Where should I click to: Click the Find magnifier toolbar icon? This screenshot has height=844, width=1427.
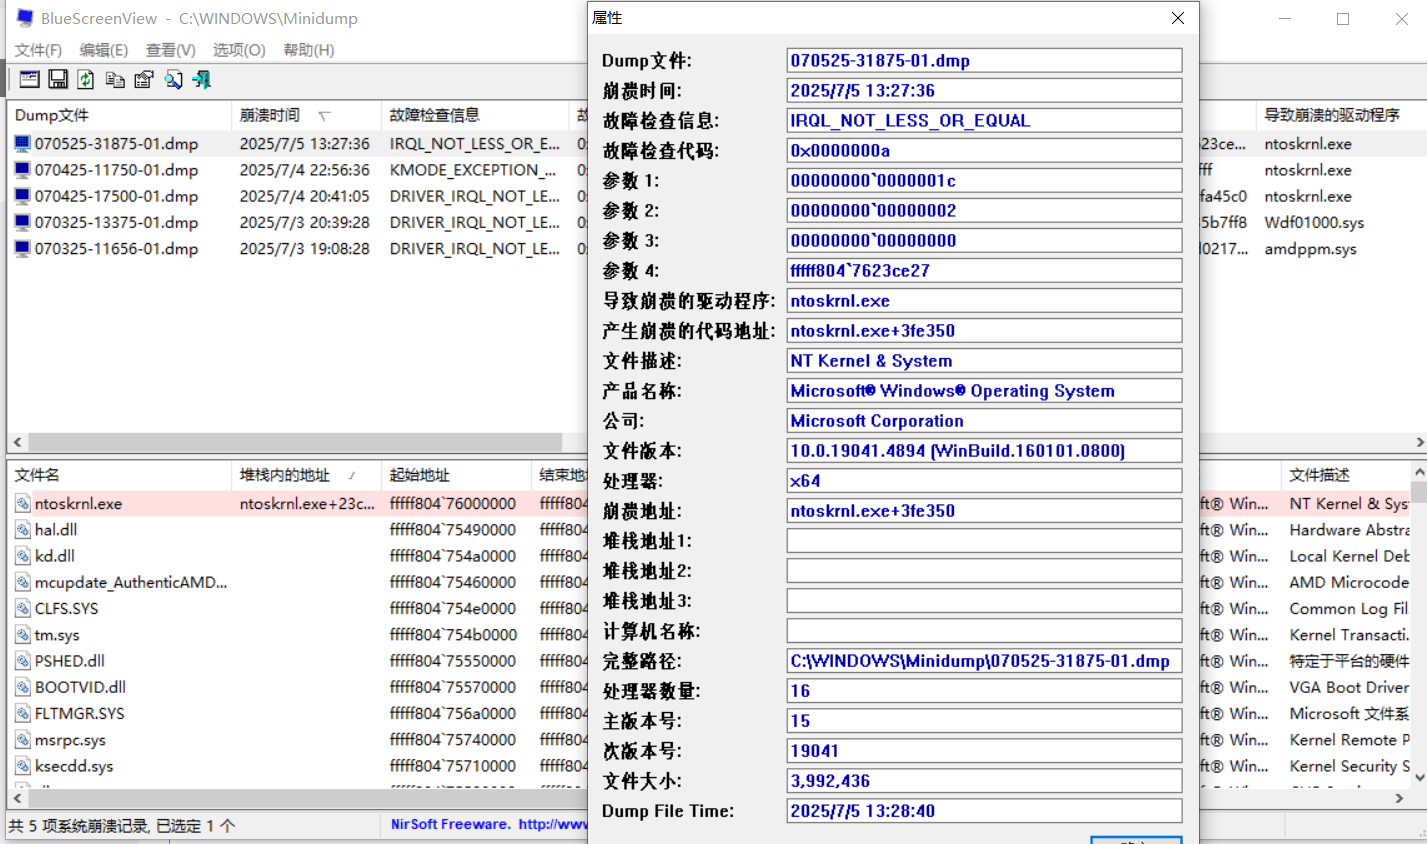173,80
